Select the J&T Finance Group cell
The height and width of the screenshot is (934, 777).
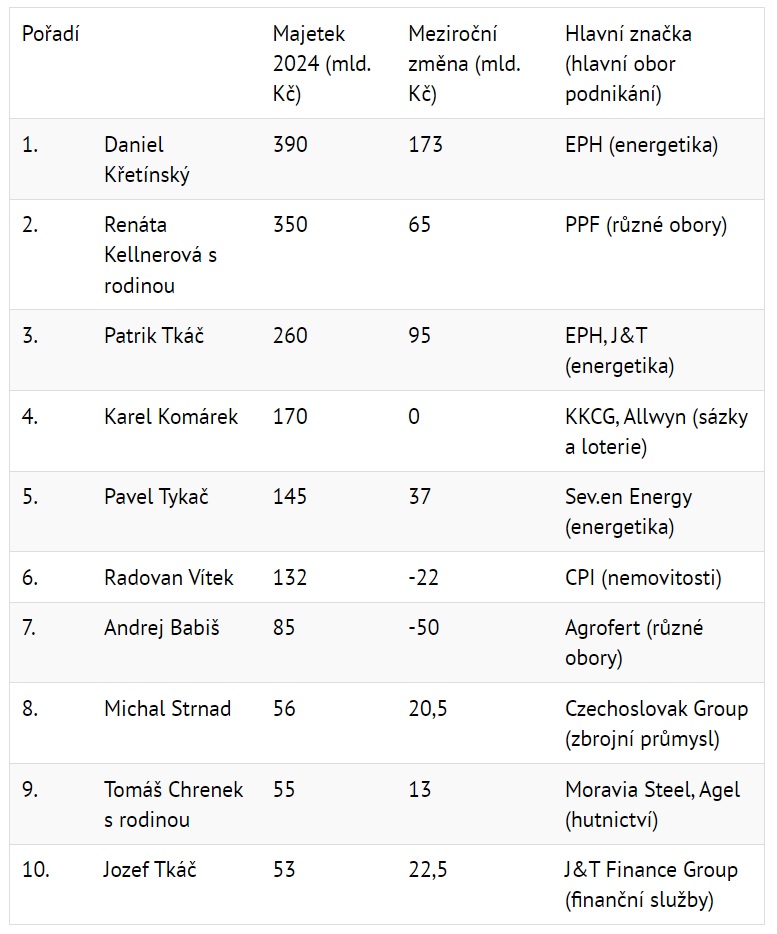(651, 885)
